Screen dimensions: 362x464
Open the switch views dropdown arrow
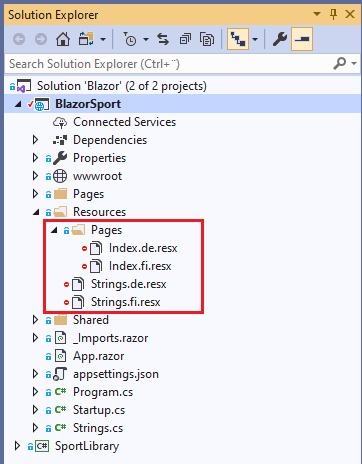coord(103,40)
